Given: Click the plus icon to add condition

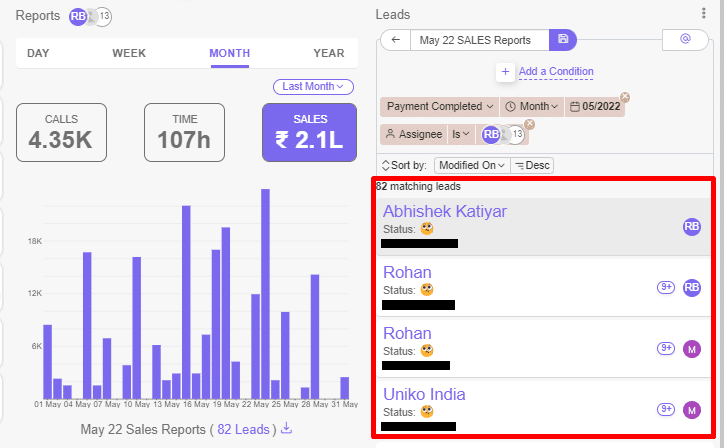Looking at the screenshot, I should click(x=505, y=72).
